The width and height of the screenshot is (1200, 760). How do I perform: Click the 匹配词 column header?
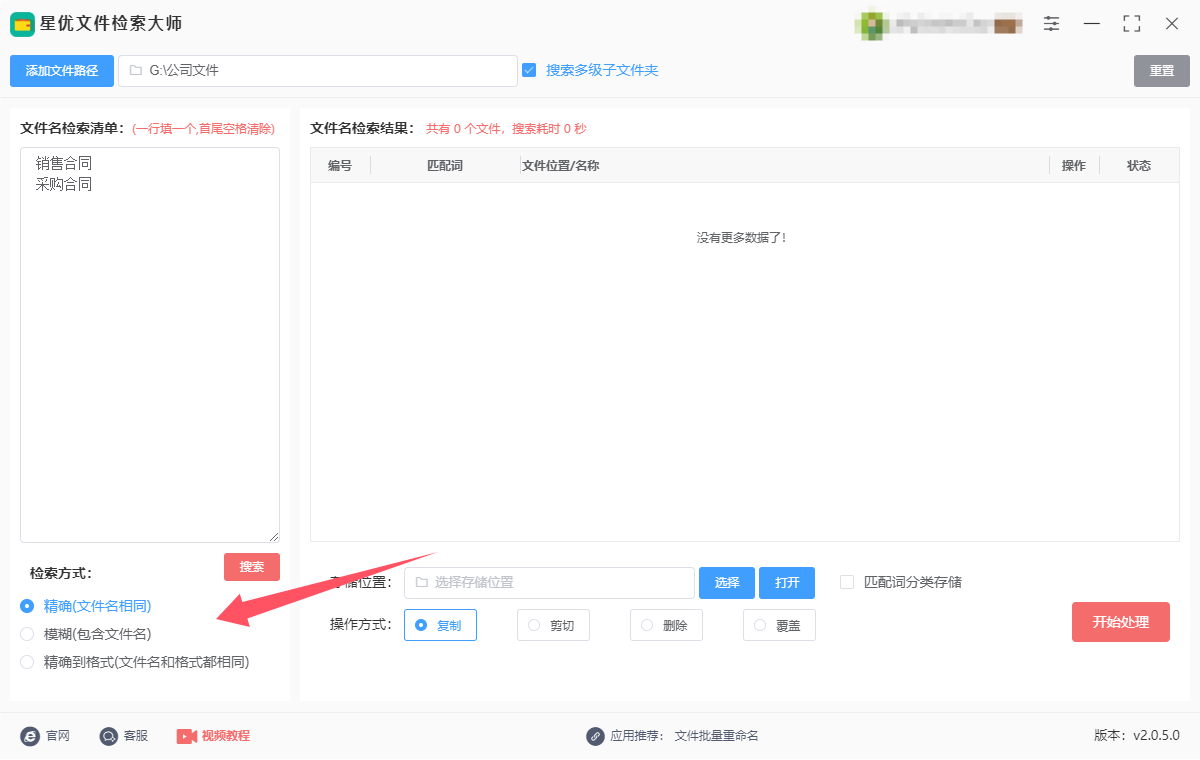coord(445,166)
